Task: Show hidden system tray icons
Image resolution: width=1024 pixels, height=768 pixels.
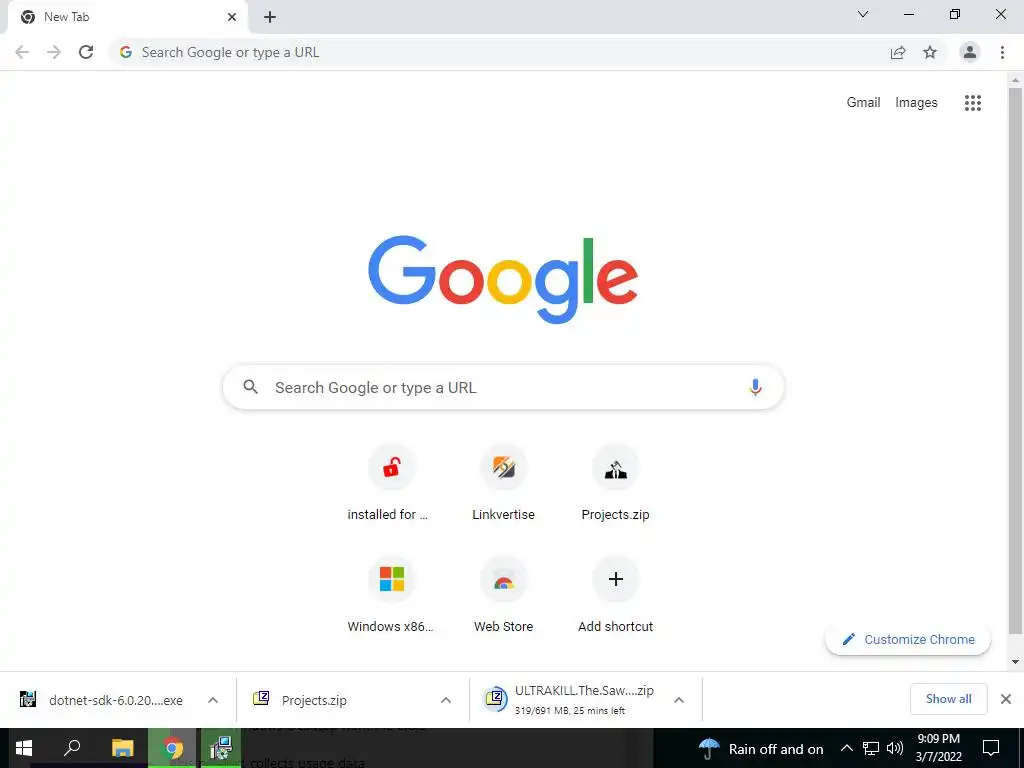Action: click(x=846, y=748)
